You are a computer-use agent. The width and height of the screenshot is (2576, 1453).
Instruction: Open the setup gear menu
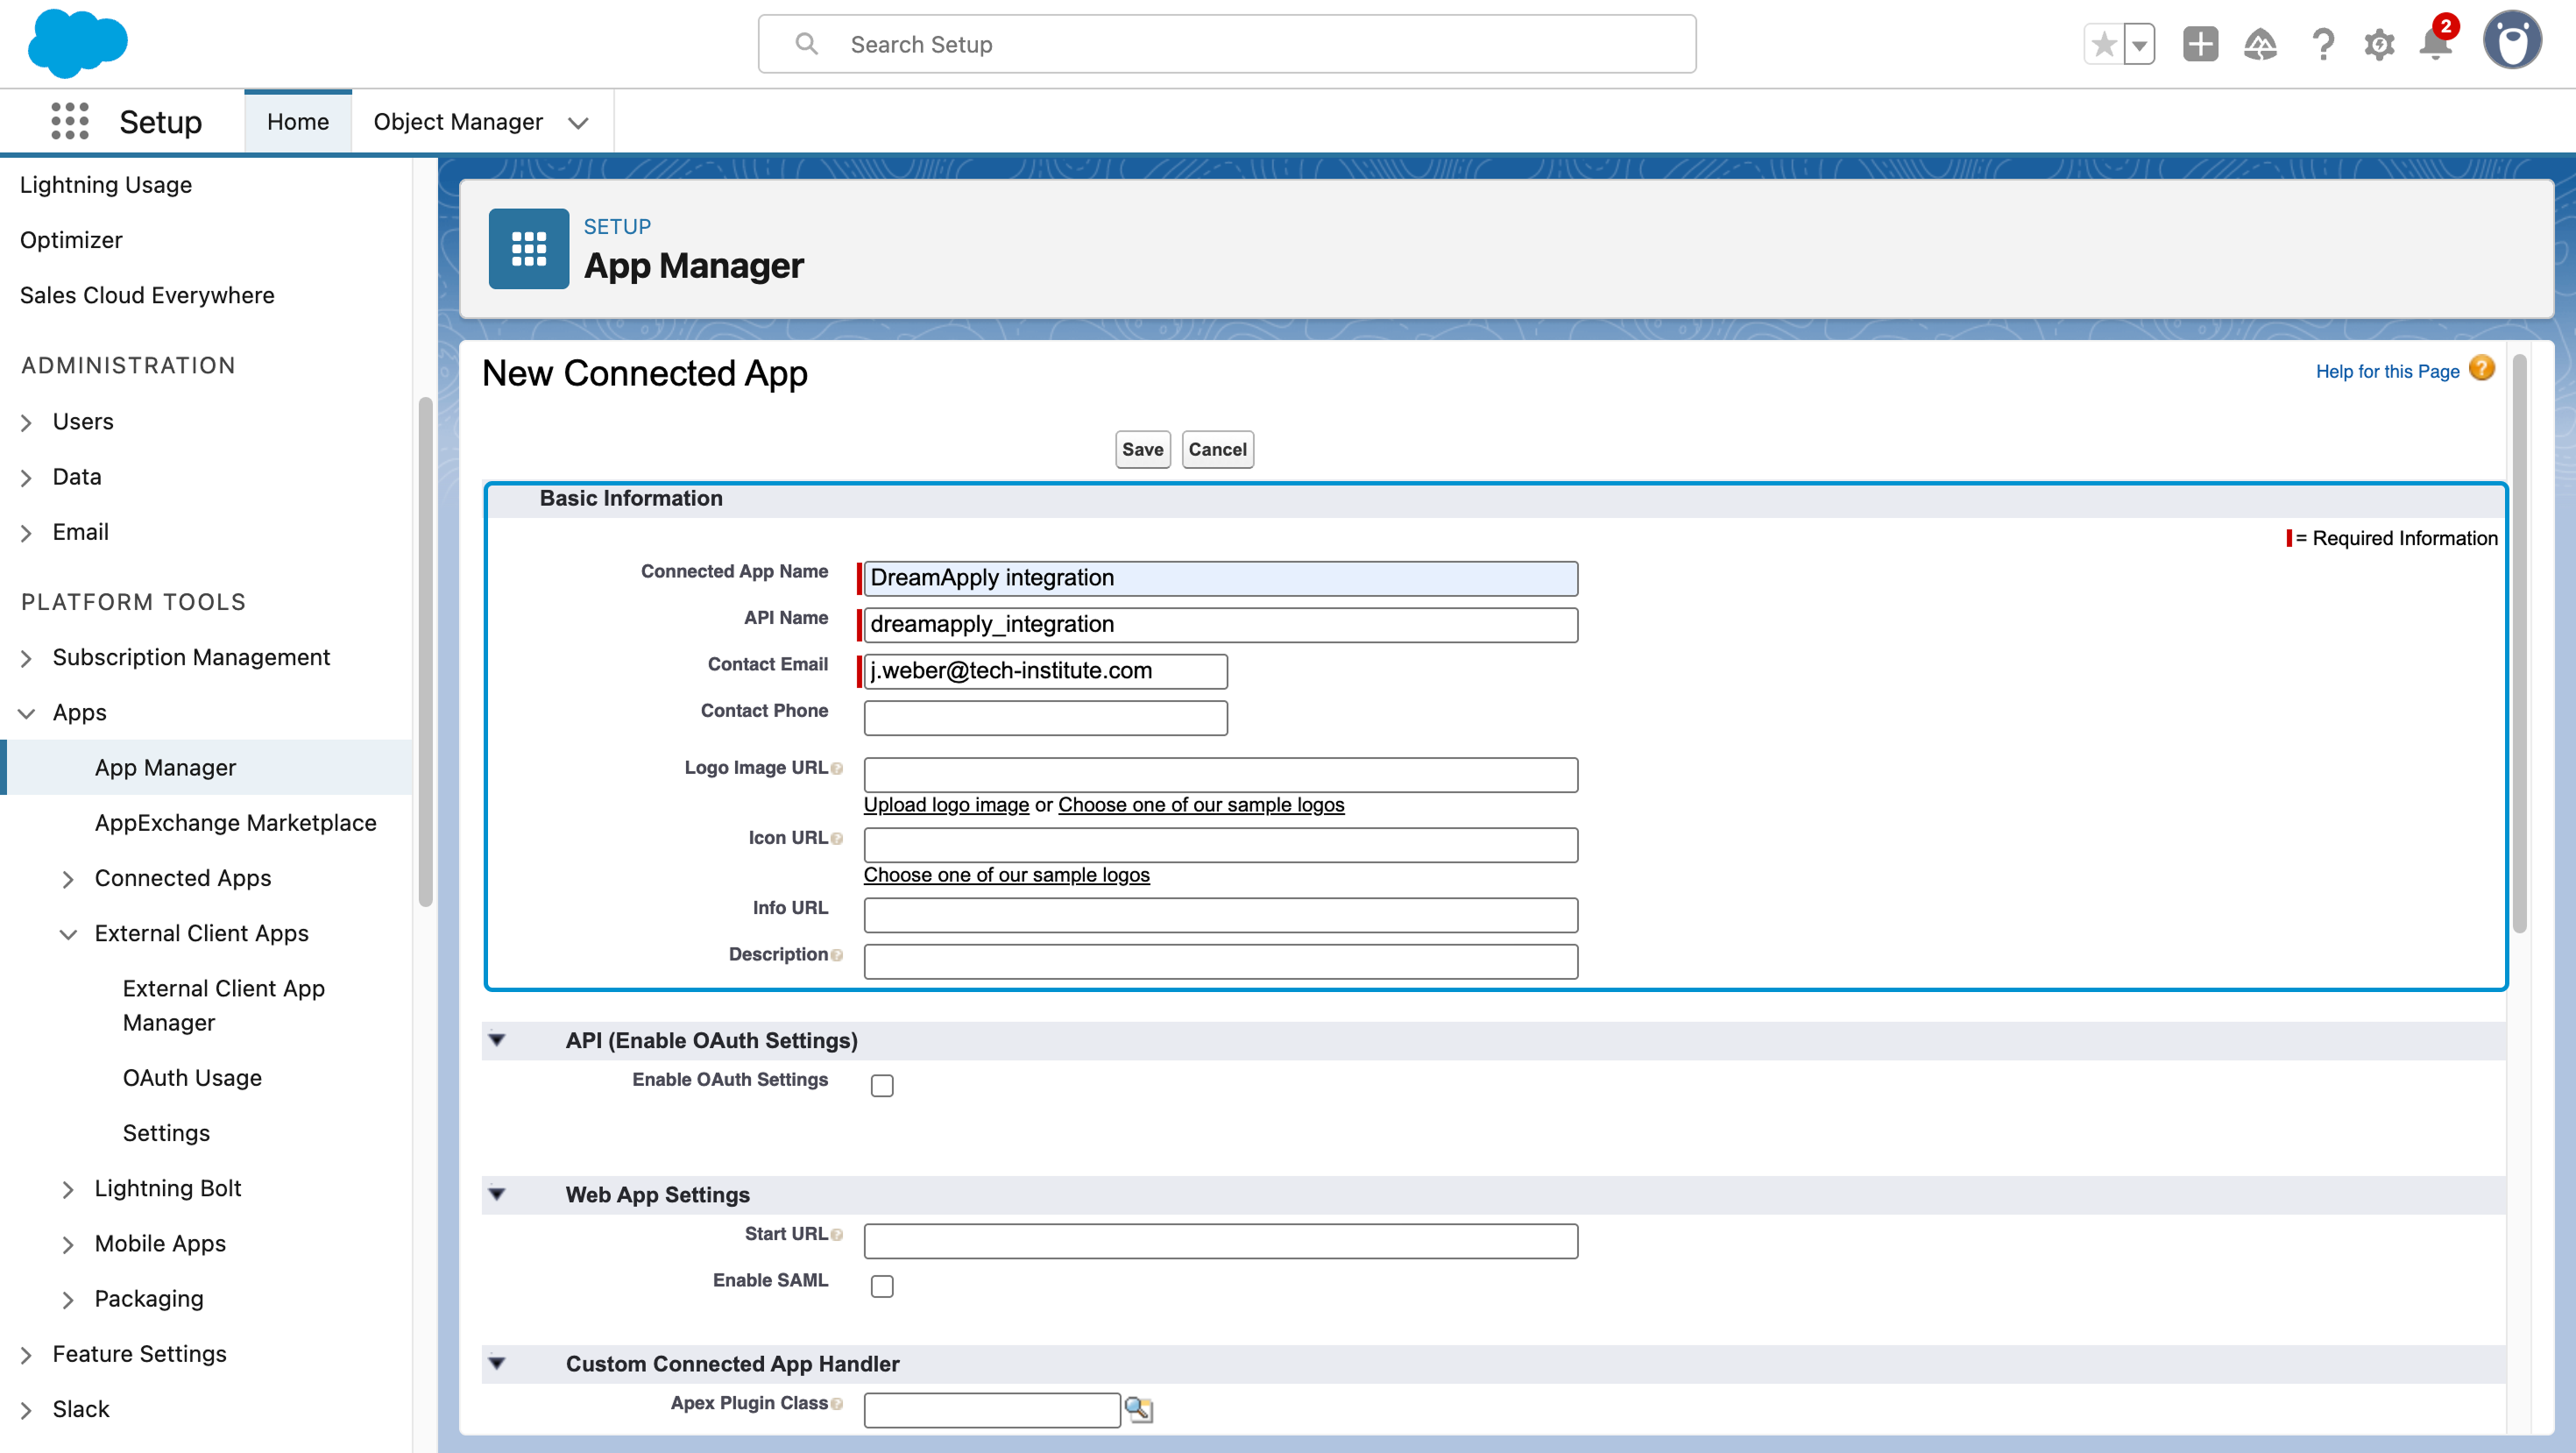[2379, 44]
